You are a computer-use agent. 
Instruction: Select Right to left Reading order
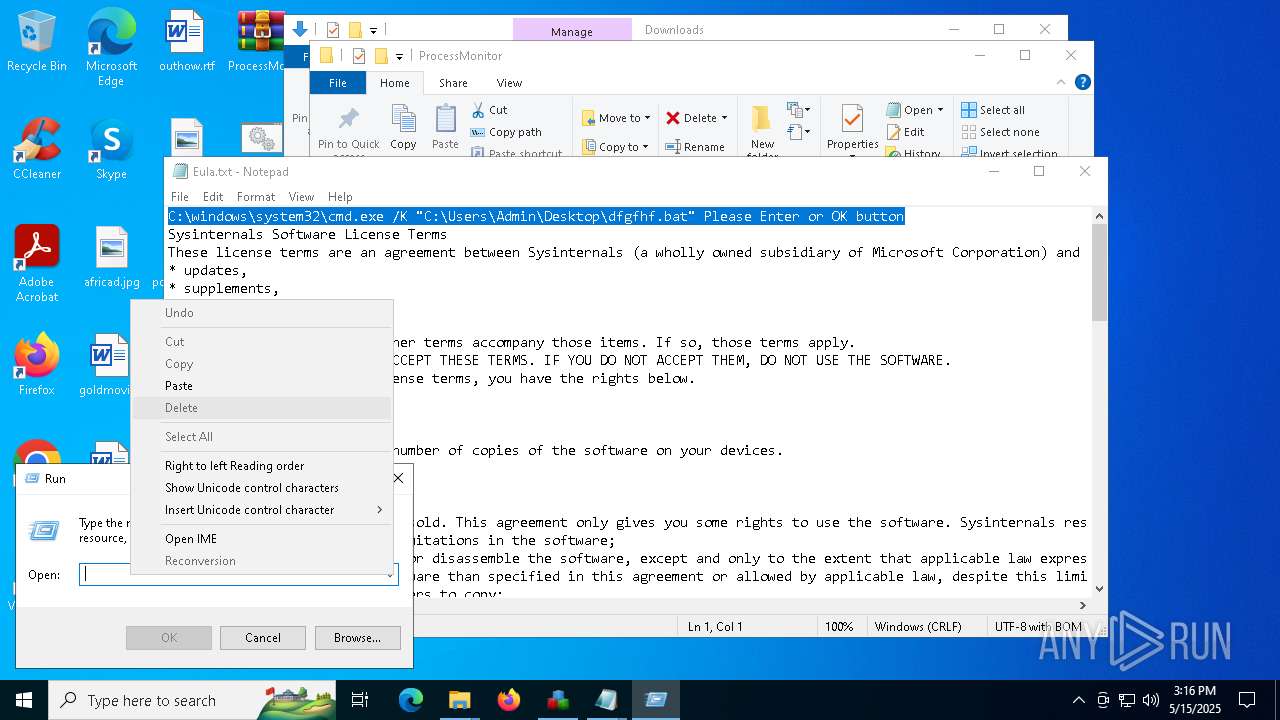(262, 466)
